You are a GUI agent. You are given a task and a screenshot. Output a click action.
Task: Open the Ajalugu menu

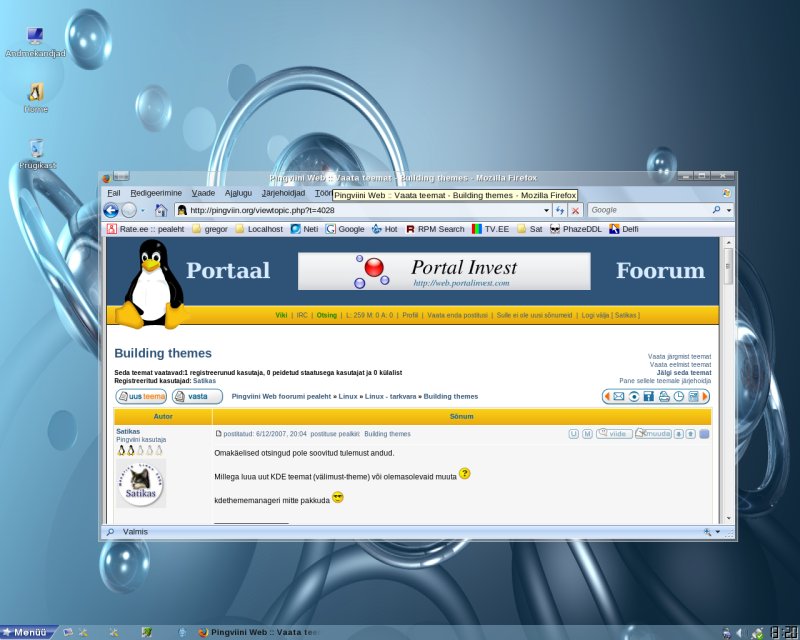coord(238,193)
